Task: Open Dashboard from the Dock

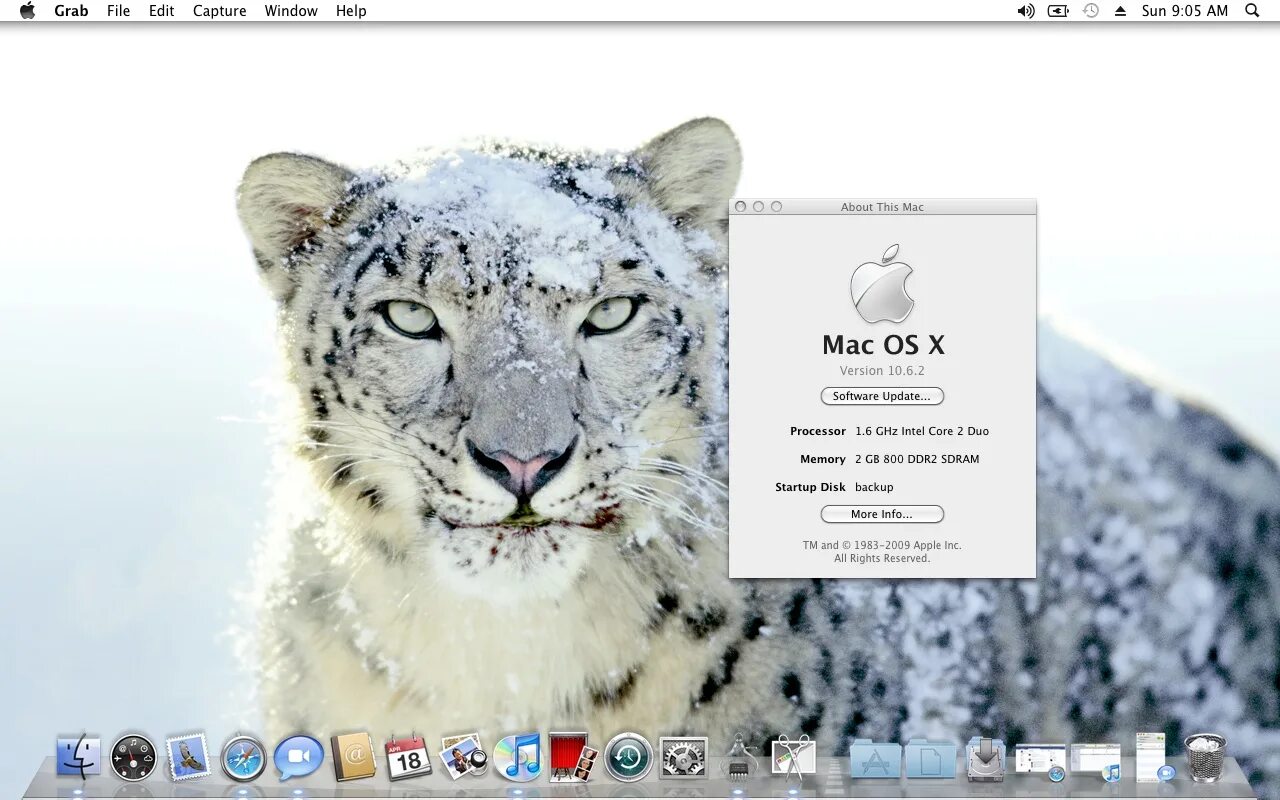Action: [135, 757]
